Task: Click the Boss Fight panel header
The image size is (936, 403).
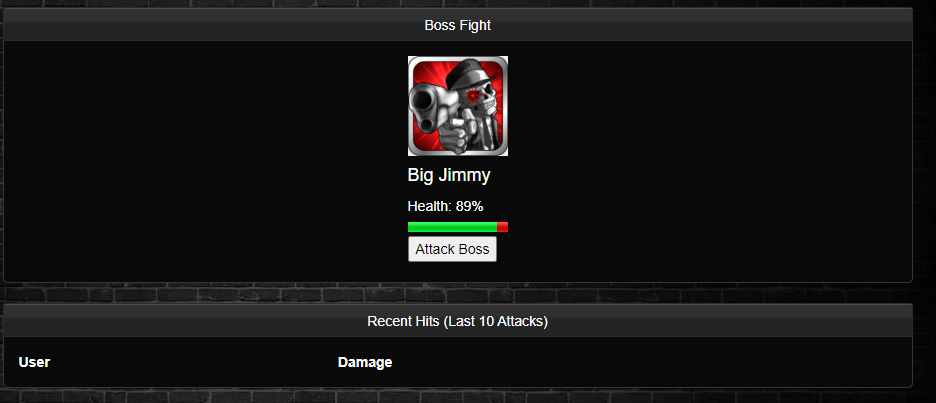Action: [x=458, y=25]
